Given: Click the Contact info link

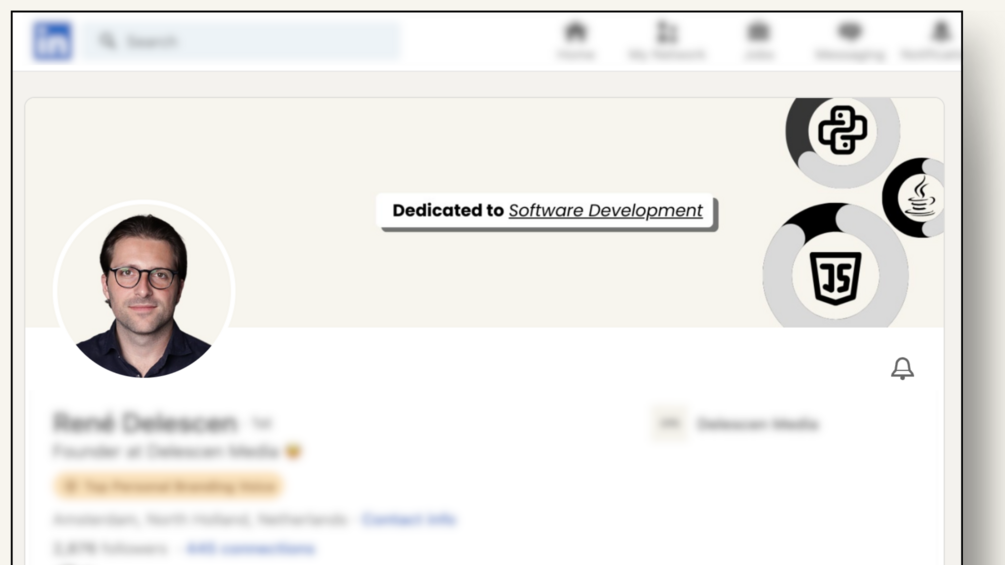Looking at the screenshot, I should [408, 519].
